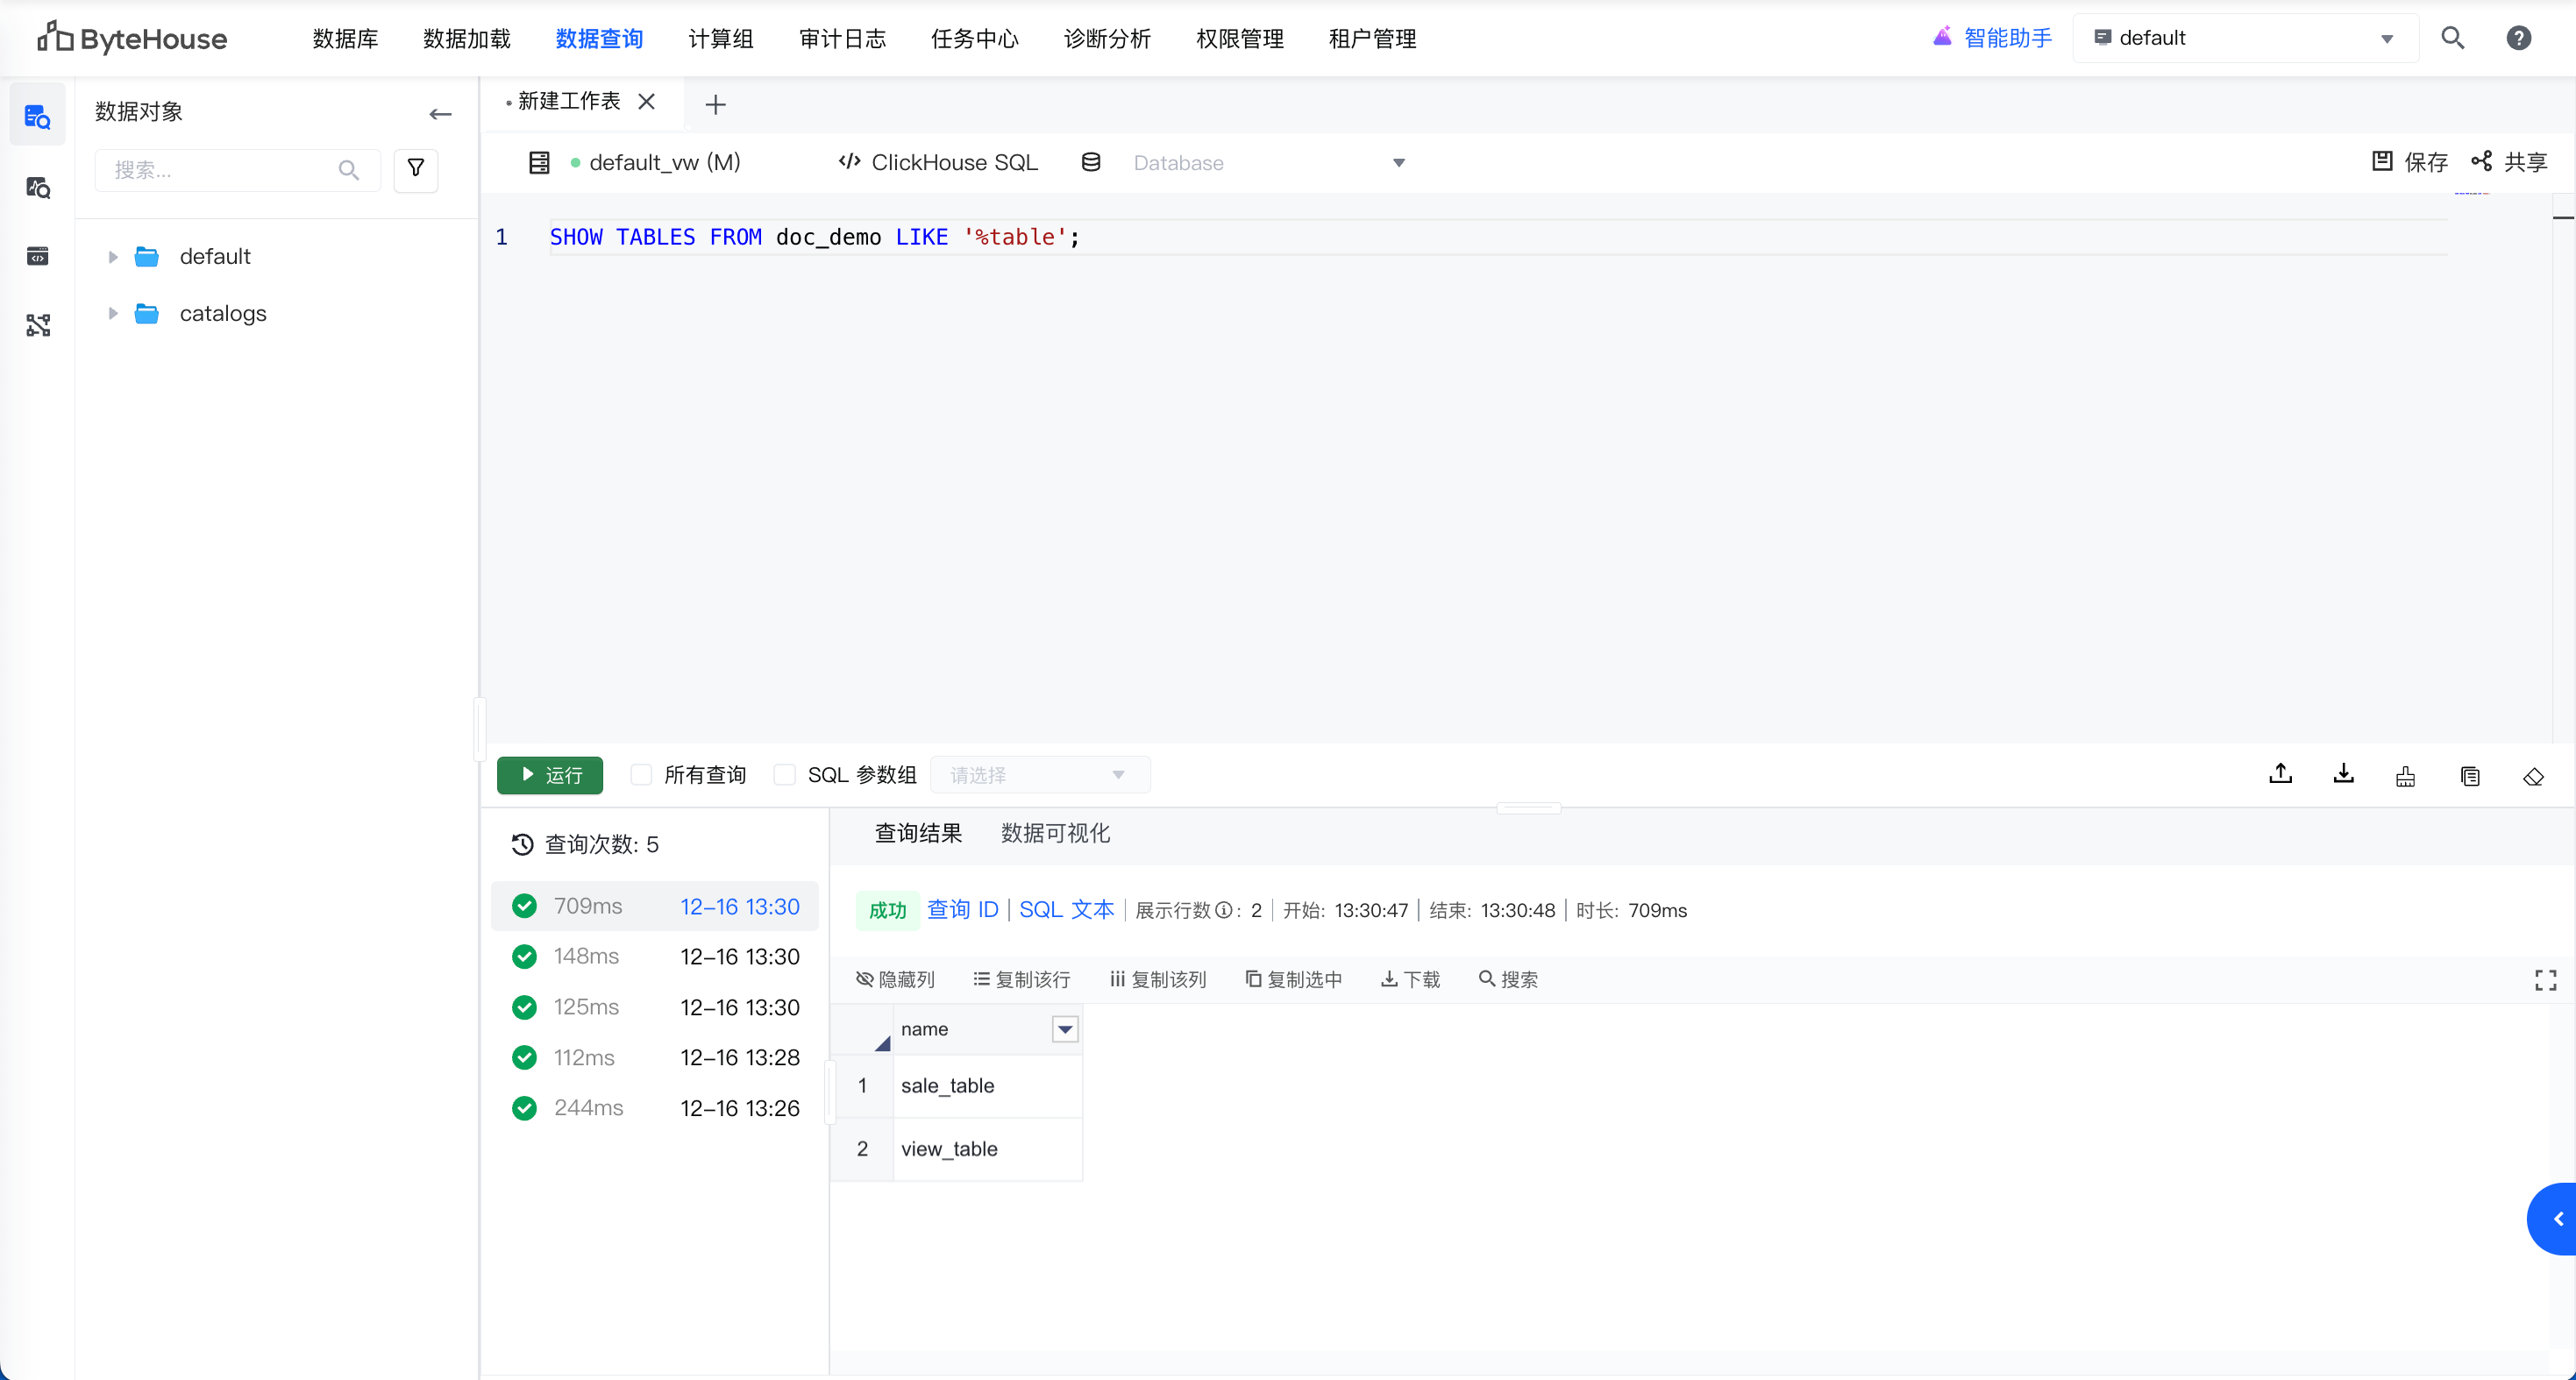Screen dimensions: 2576x1380
Task: Open the 计算组 menu in the top navigation
Action: click(x=720, y=38)
